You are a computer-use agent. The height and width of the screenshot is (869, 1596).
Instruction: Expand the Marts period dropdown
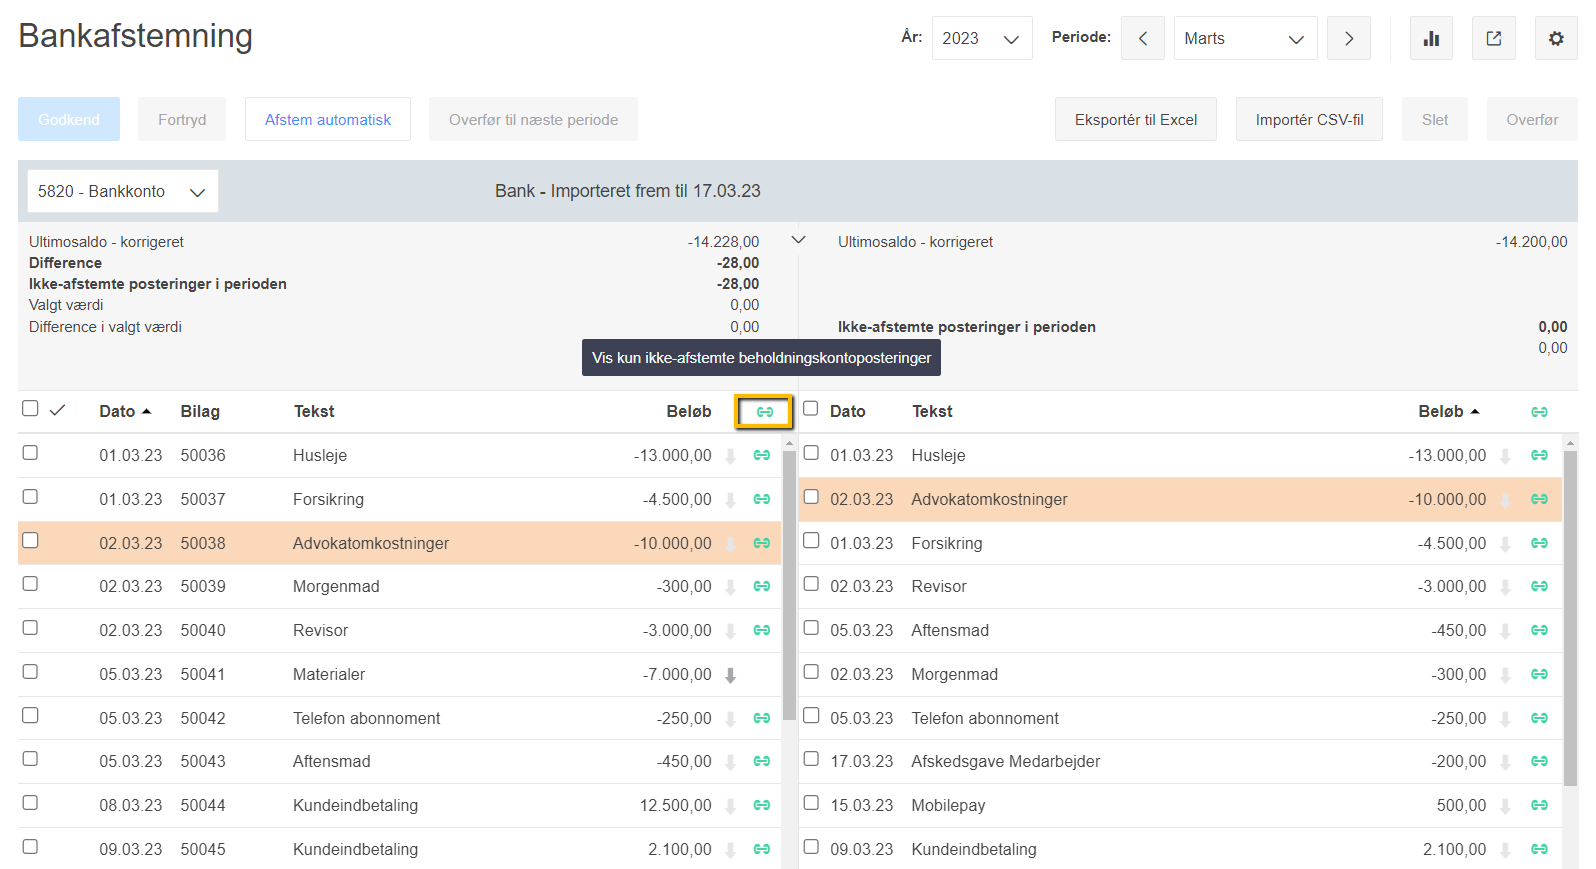coord(1244,38)
